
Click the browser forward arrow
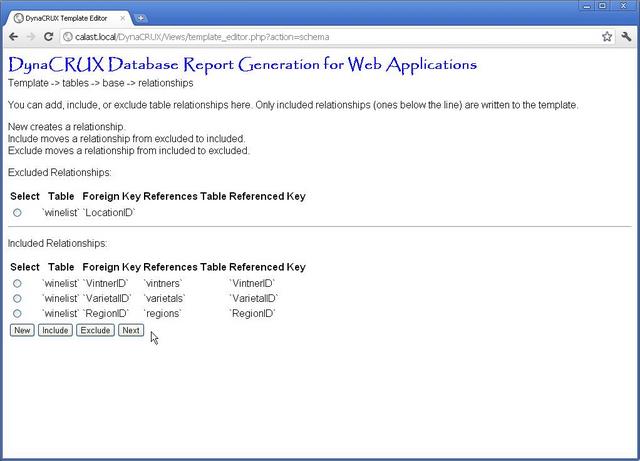point(31,37)
